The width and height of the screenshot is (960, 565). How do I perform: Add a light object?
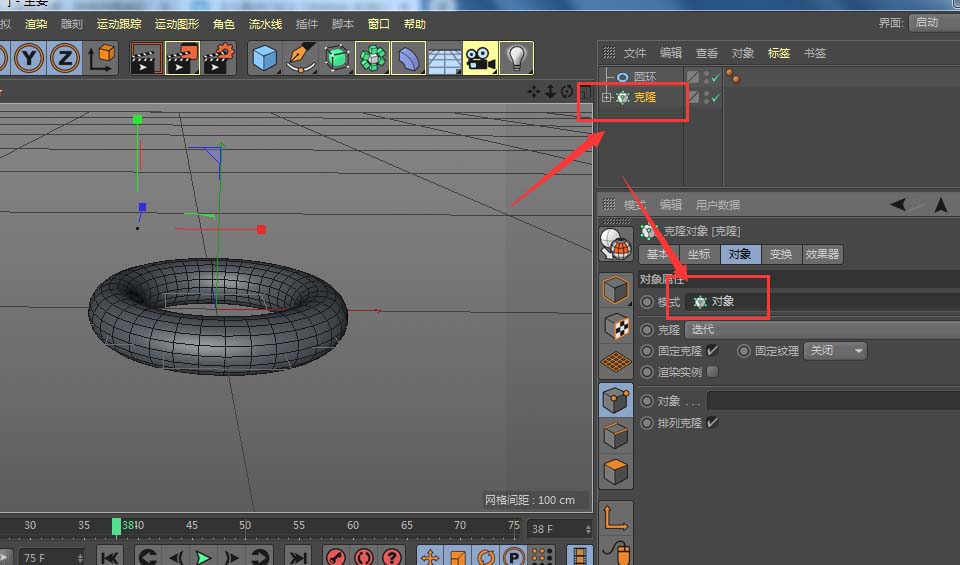pos(515,59)
